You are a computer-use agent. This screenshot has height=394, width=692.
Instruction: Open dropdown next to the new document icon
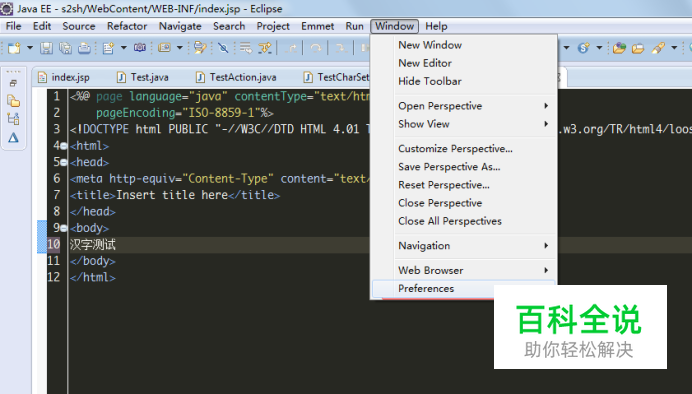point(124,48)
